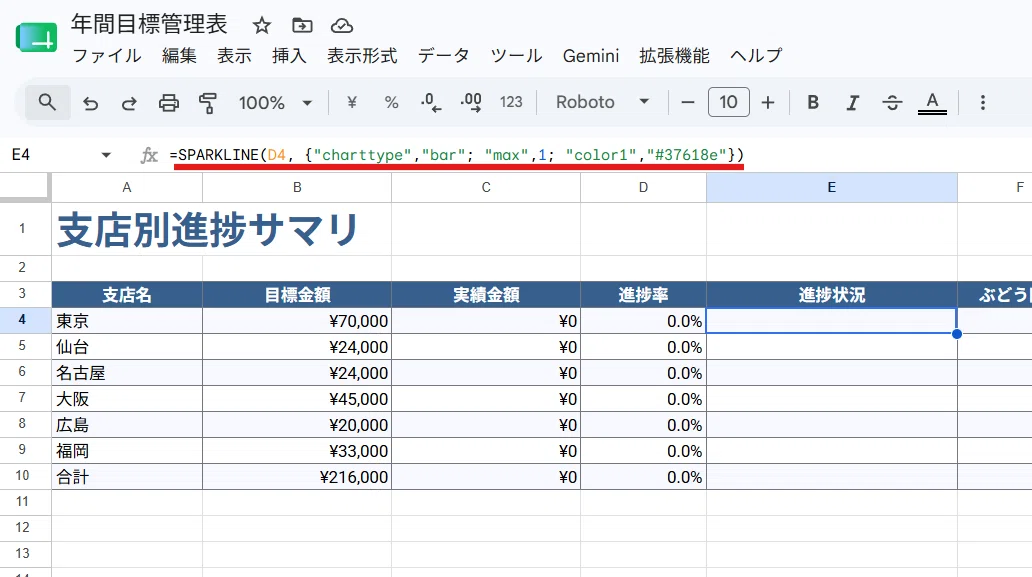Click the 目標金額 header cell
Viewport: 1032px width, 577px height.
click(x=297, y=295)
